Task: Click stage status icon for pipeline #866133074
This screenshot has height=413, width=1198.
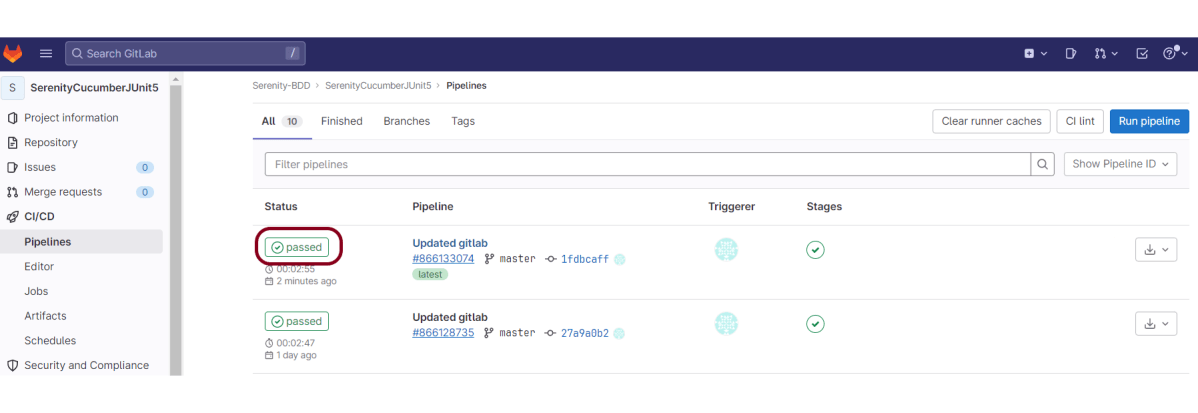Action: click(x=815, y=250)
